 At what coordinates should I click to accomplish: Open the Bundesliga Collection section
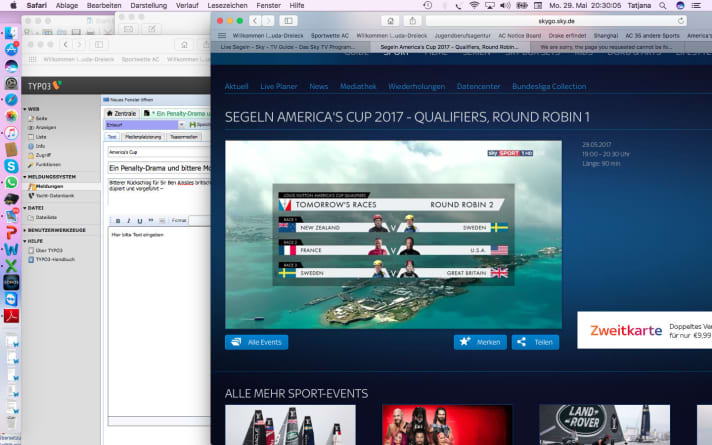(549, 86)
